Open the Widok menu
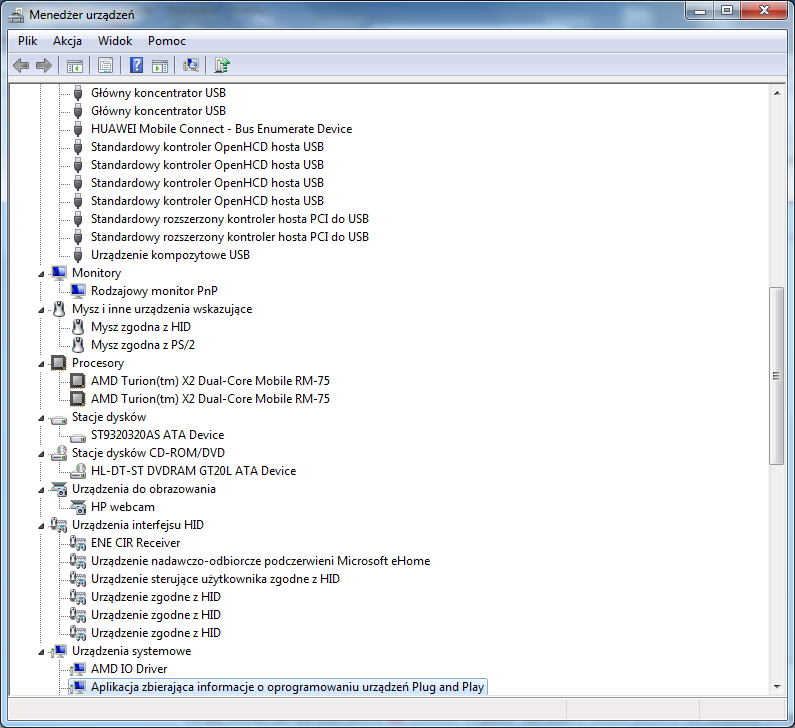Screen dimensions: 795x728 115,41
